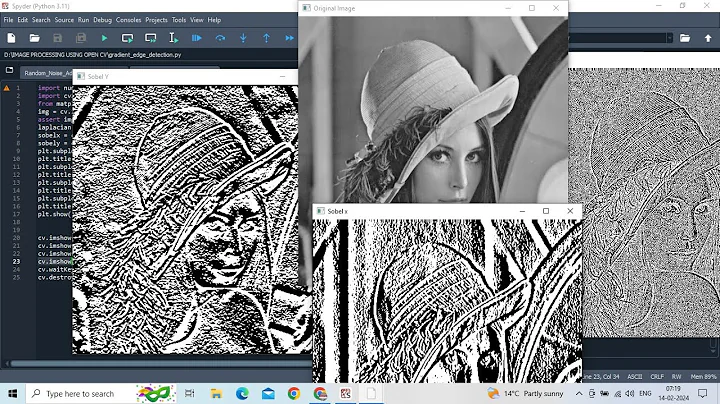Open the network status tray icon
This screenshot has height=404, width=720.
[618, 393]
